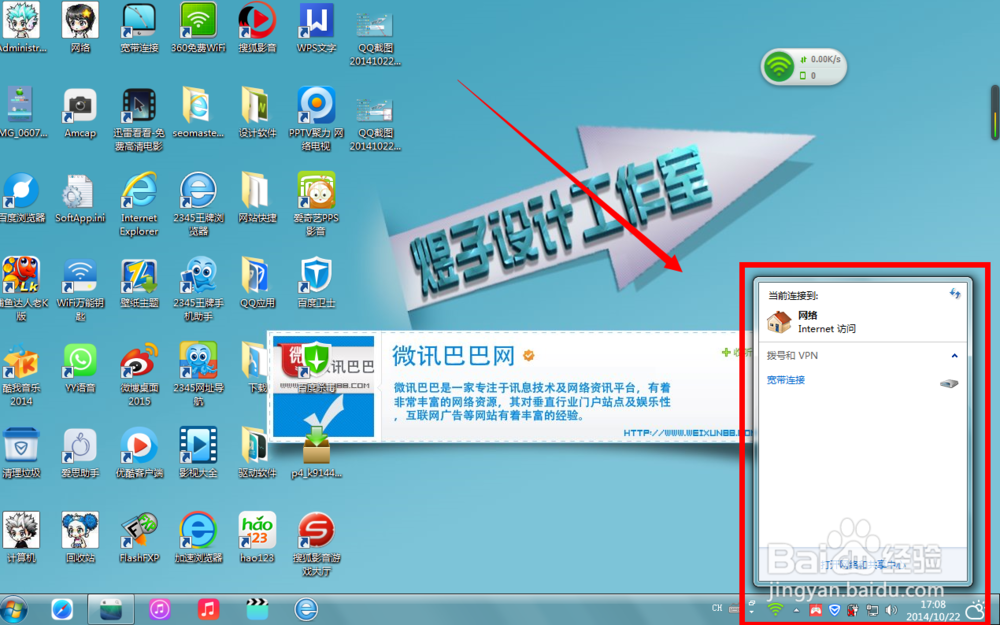Select the SoftApp.ini file
The width and height of the screenshot is (1000, 625).
point(80,198)
